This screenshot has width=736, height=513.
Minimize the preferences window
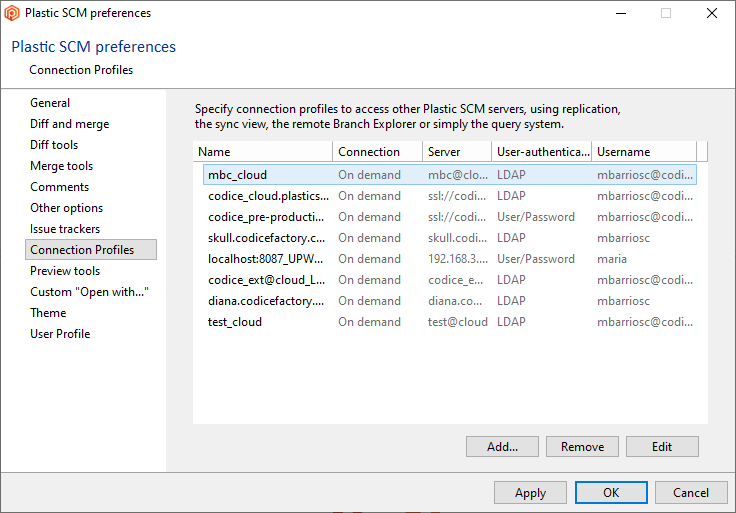[x=621, y=13]
